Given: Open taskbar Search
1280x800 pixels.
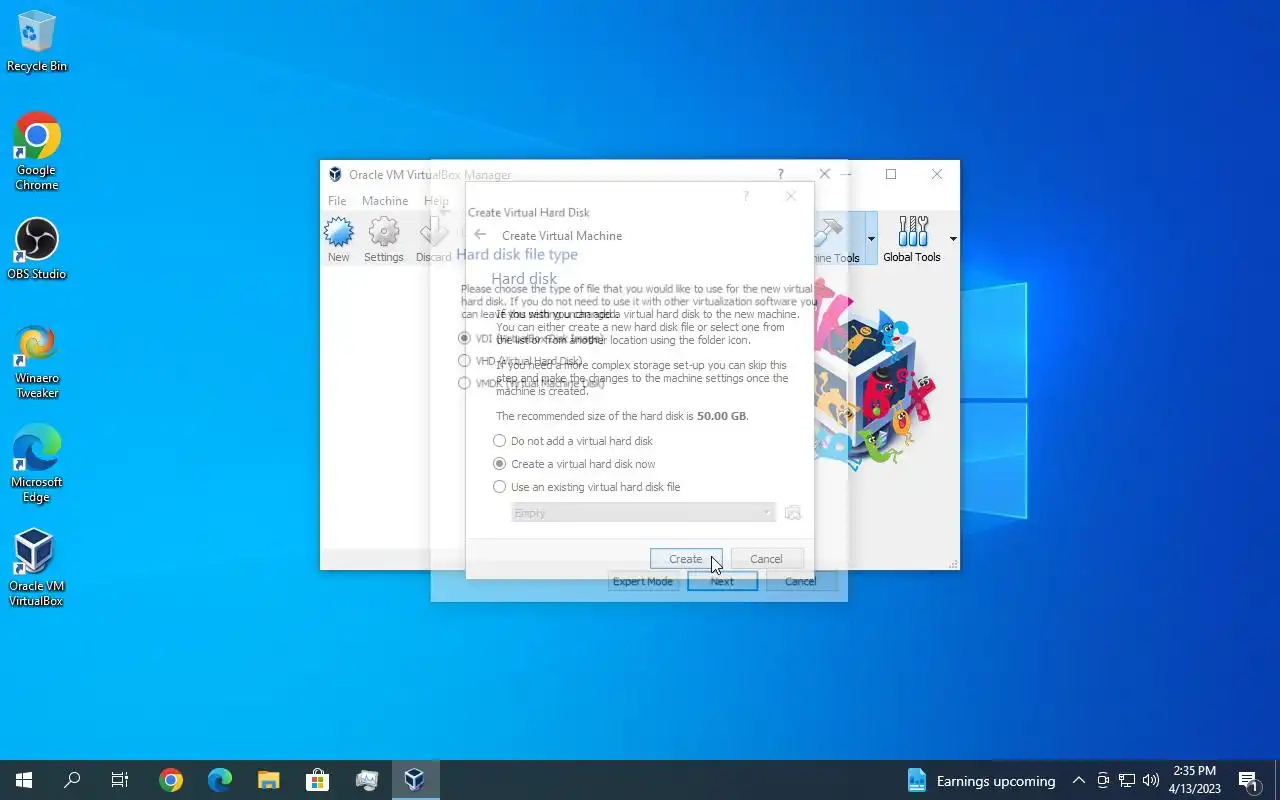Looking at the screenshot, I should pyautogui.click(x=72, y=780).
